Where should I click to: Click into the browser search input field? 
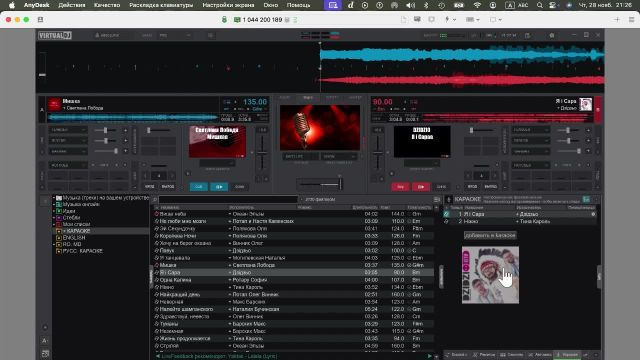pyautogui.click(x=228, y=200)
